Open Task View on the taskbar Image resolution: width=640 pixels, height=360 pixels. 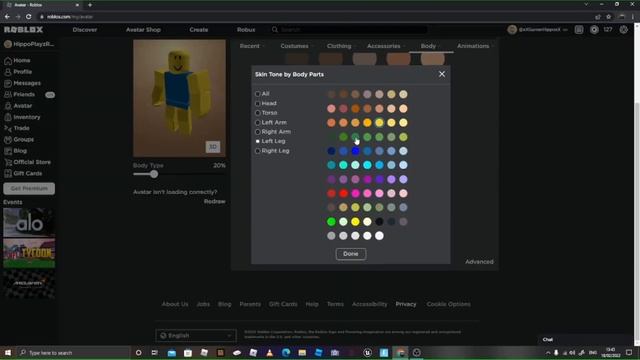[x=154, y=353]
